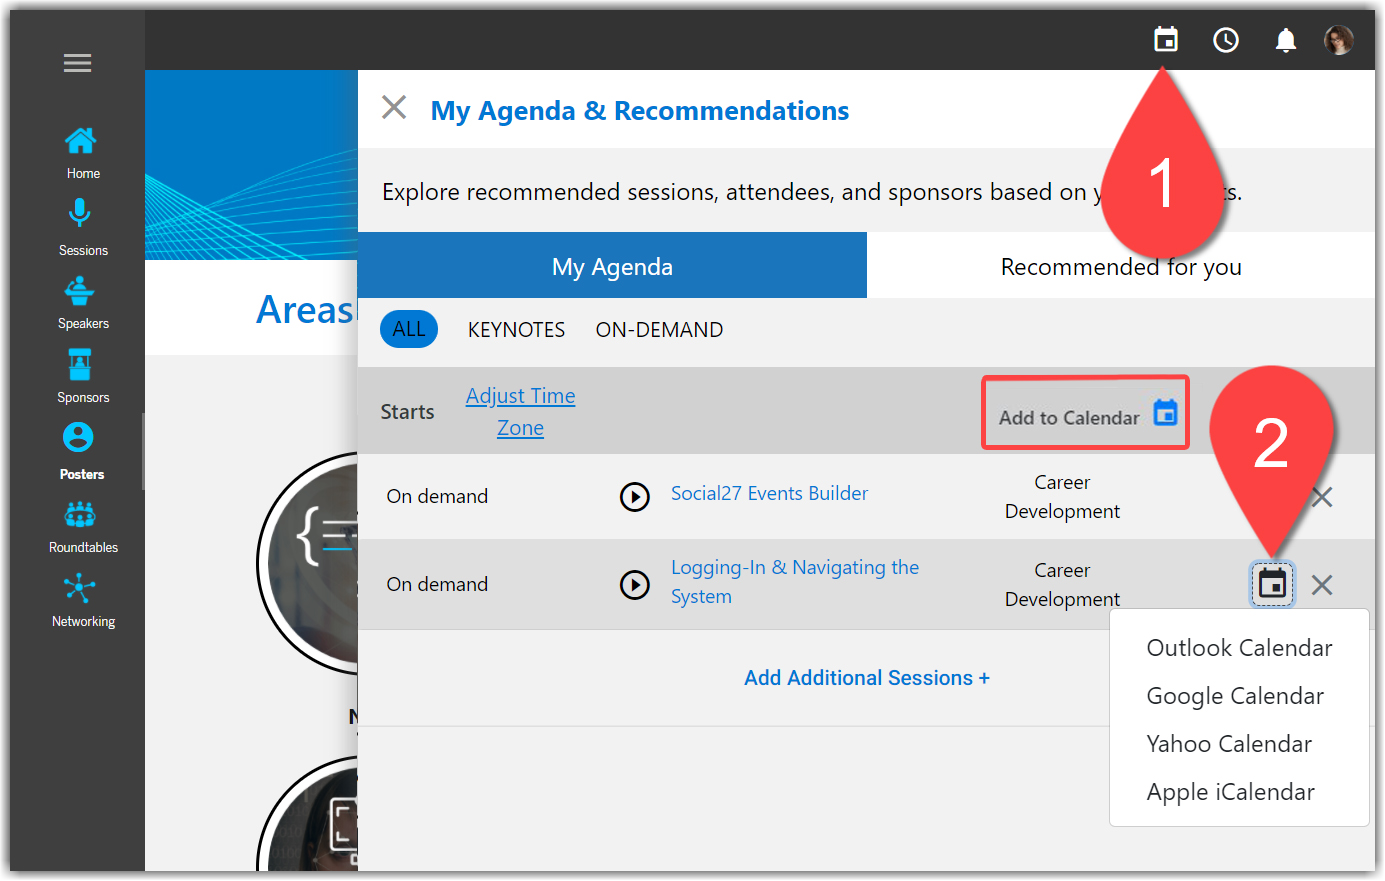Go to Home in sidebar
This screenshot has width=1385, height=881.
(80, 152)
